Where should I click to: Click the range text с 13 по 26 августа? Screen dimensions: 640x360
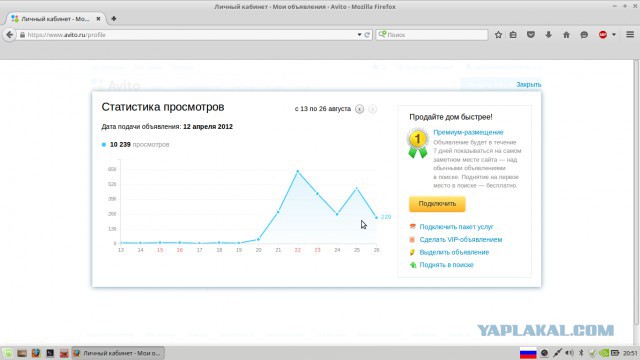tap(323, 109)
